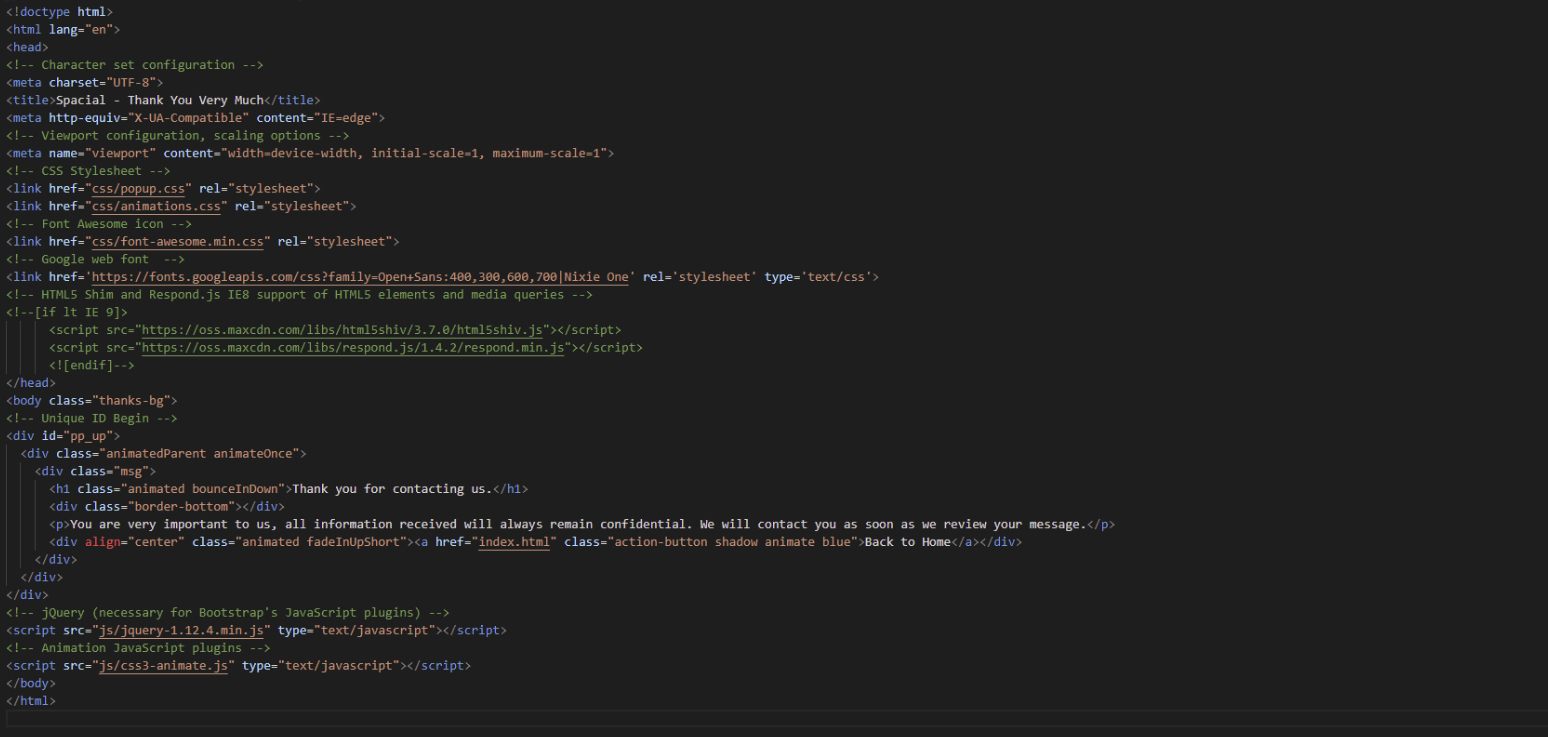The width and height of the screenshot is (1548, 737).
Task: Click the 'HTML5 Shim and Respond.js' comment
Action: click(299, 294)
